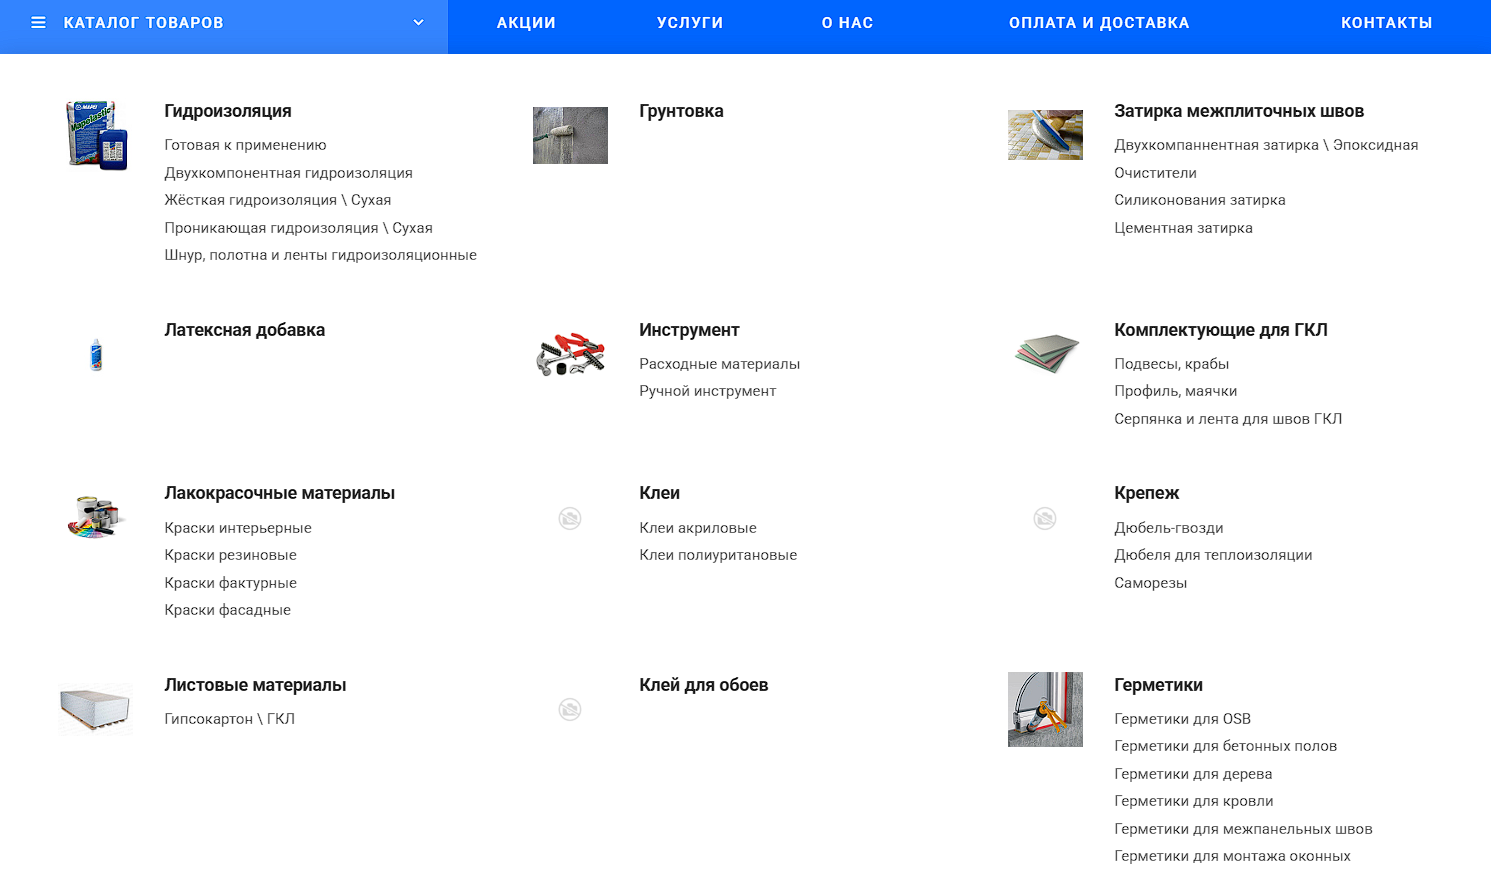Click the Инструмент tools icon
1491x872 pixels.
570,354
